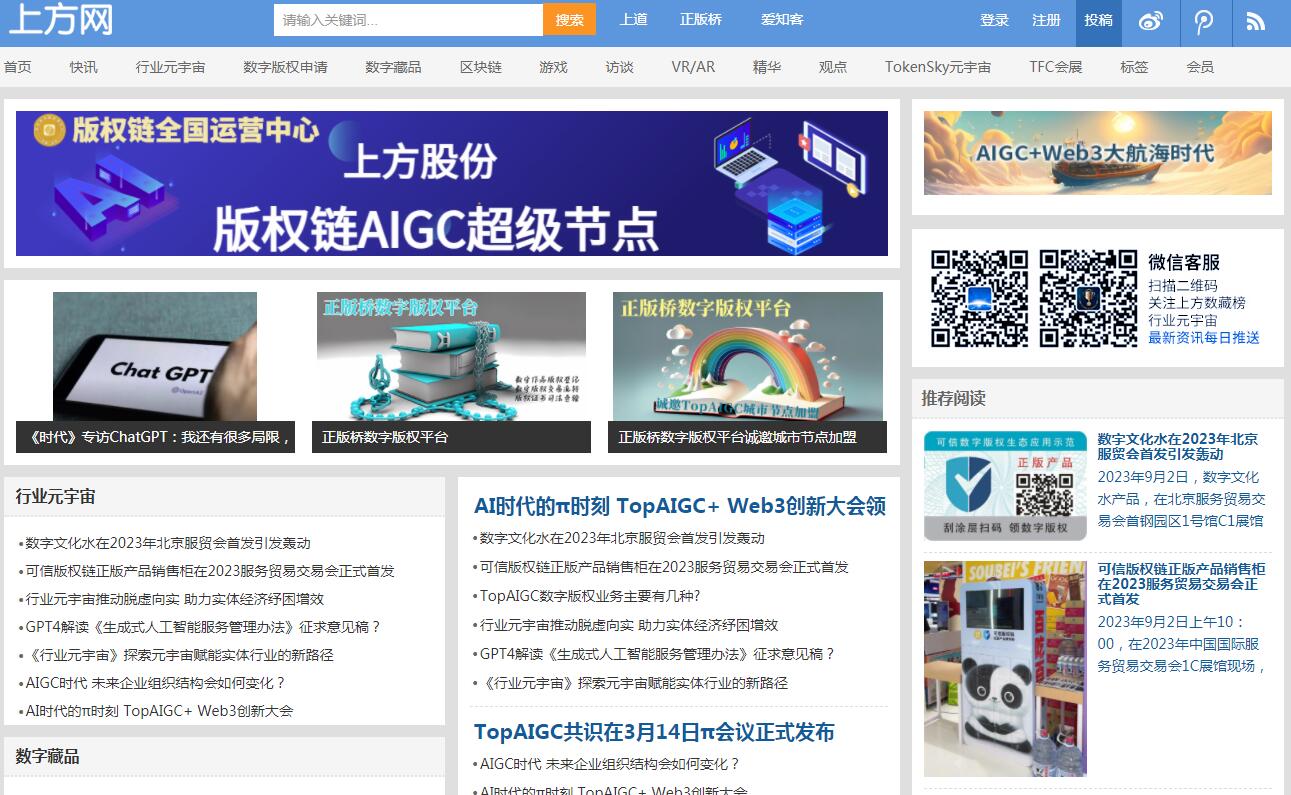Open recommended title 数字文化水在2023年北京服贸会首发引发轰动
The height and width of the screenshot is (795, 1291).
click(x=1178, y=446)
